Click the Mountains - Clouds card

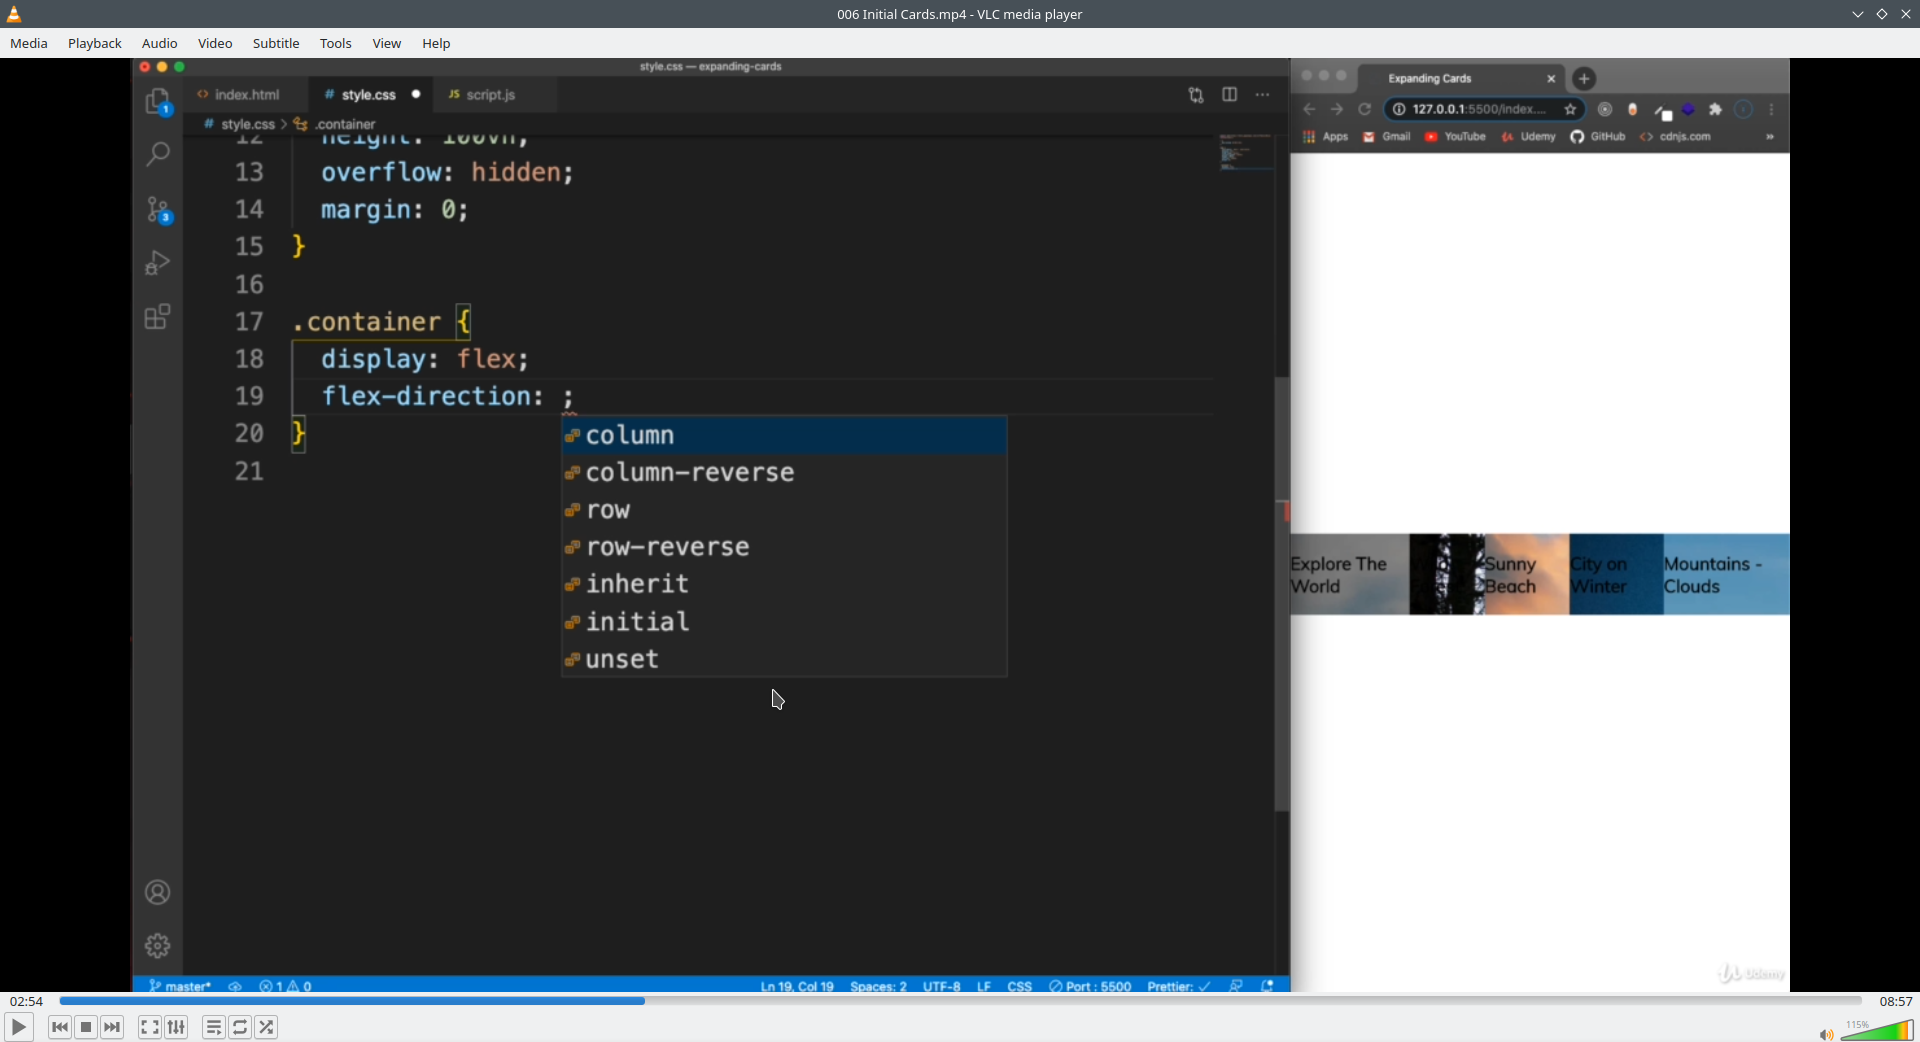point(1726,575)
